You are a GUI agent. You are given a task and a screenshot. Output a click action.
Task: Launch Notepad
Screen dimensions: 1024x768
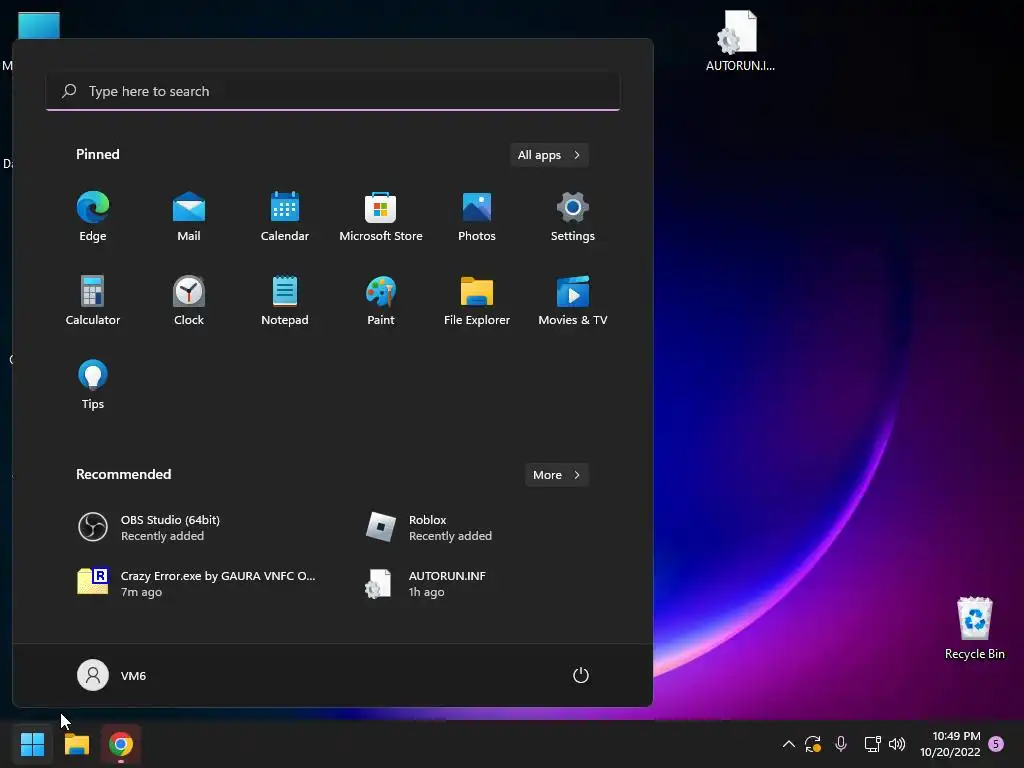pos(285,300)
